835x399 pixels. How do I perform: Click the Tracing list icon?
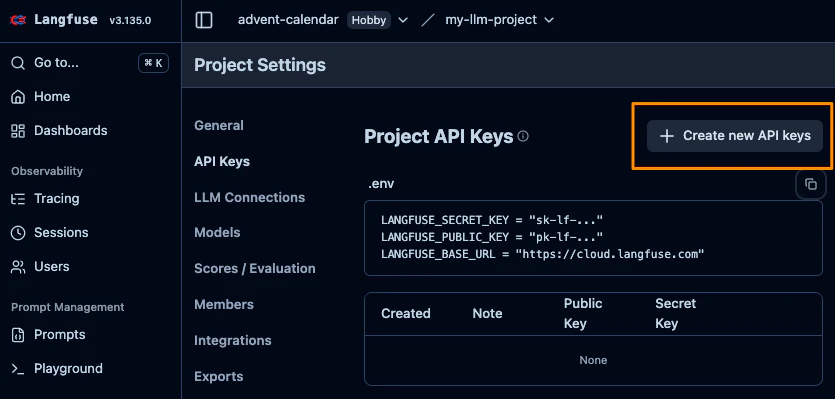coord(18,199)
